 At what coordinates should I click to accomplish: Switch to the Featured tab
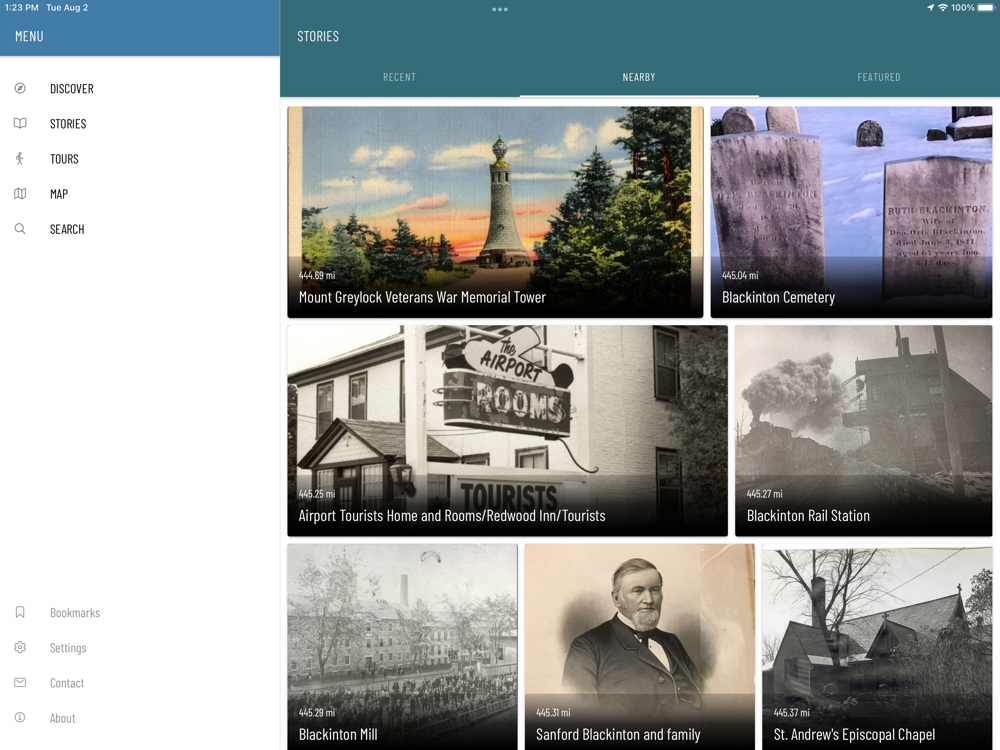tap(879, 77)
